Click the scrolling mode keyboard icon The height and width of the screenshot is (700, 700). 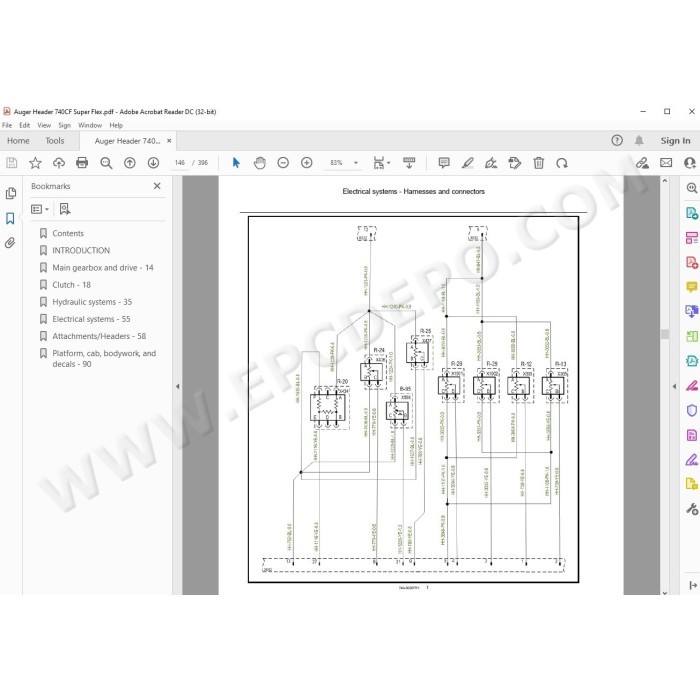408,163
